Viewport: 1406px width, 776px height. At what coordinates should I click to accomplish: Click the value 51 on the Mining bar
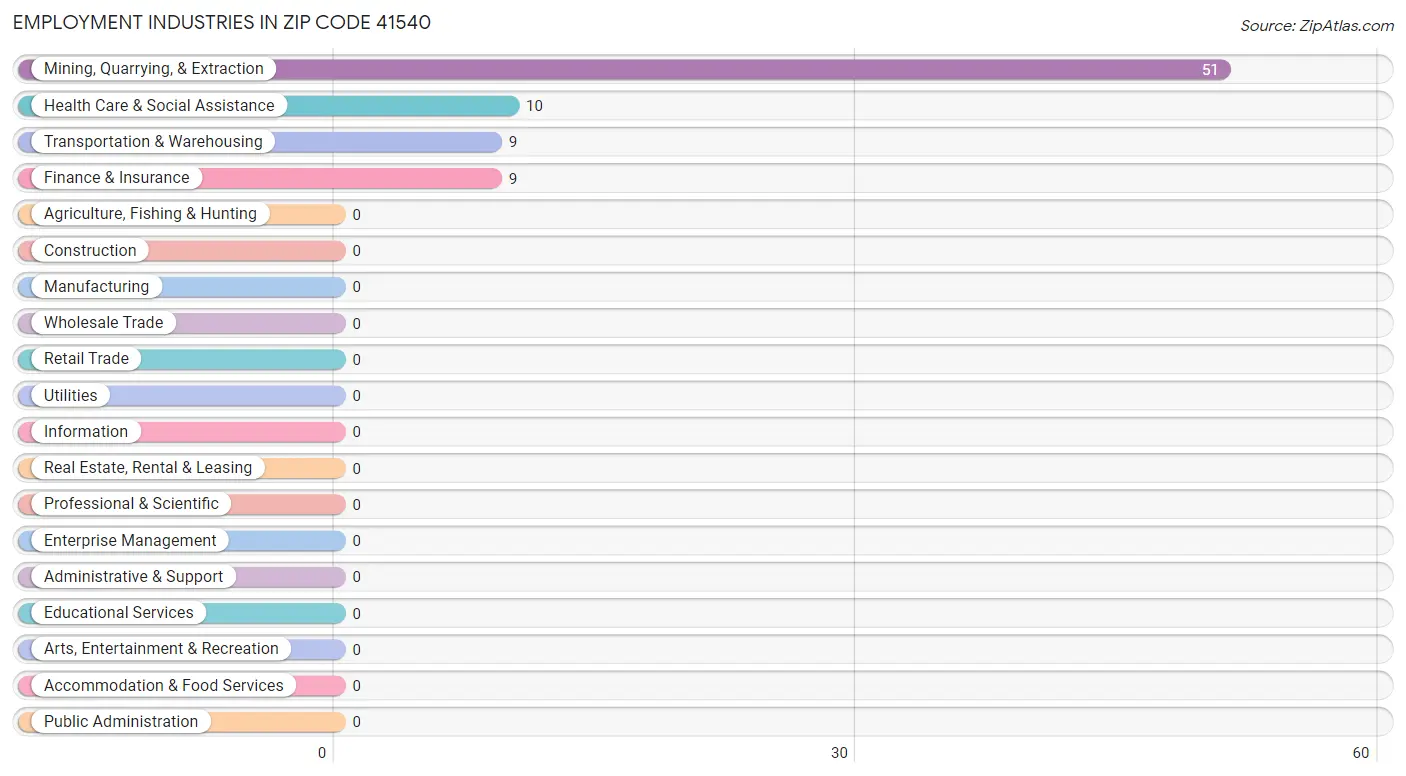(1210, 70)
